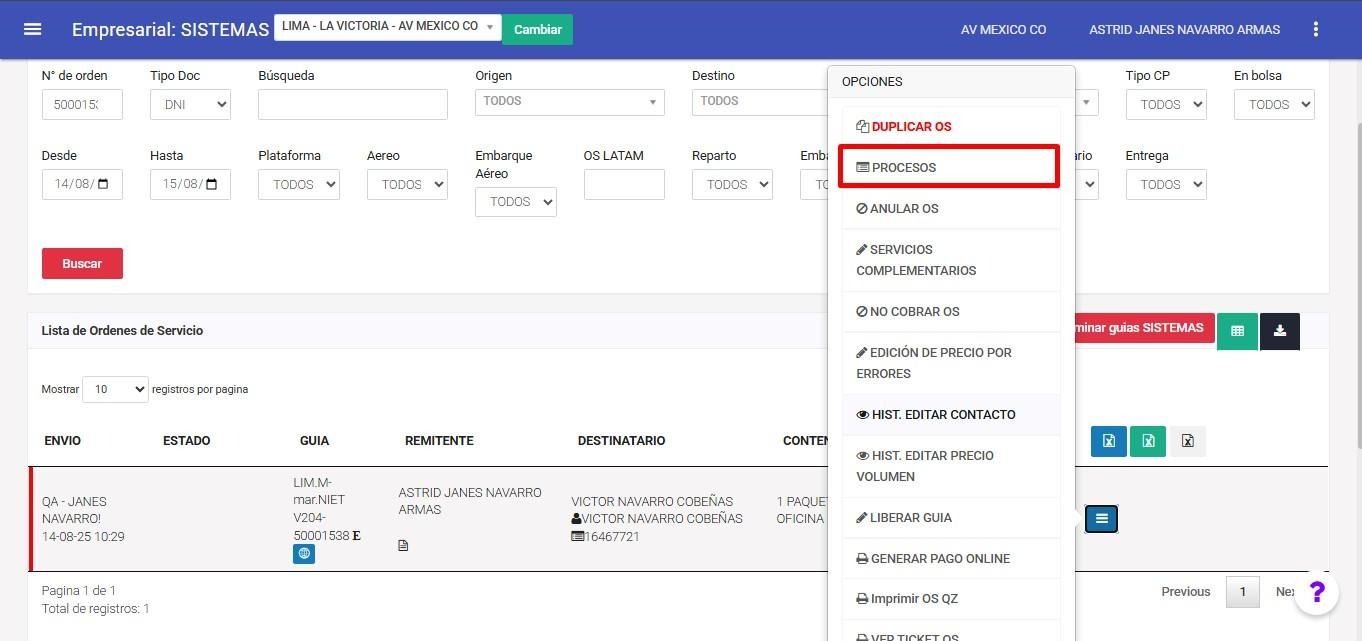Click the Búsqueda text field
Viewport: 1362px width, 641px height.
click(x=352, y=104)
